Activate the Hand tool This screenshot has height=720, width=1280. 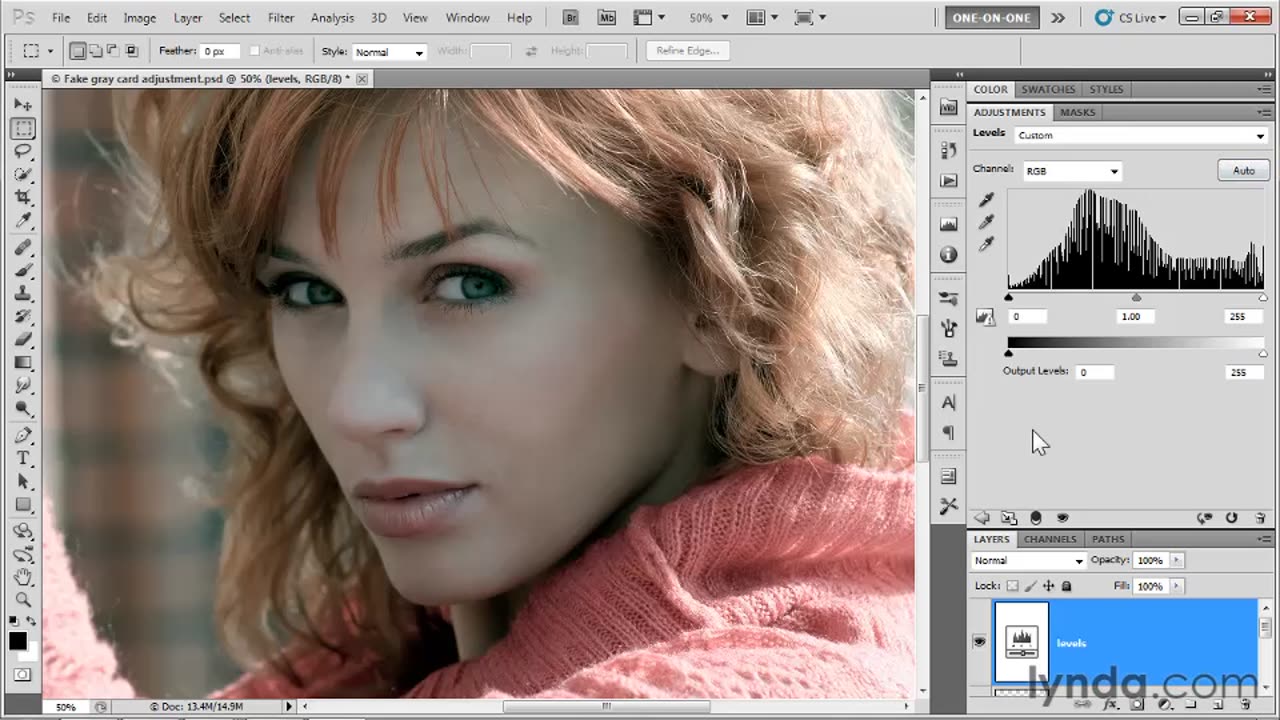(23, 577)
